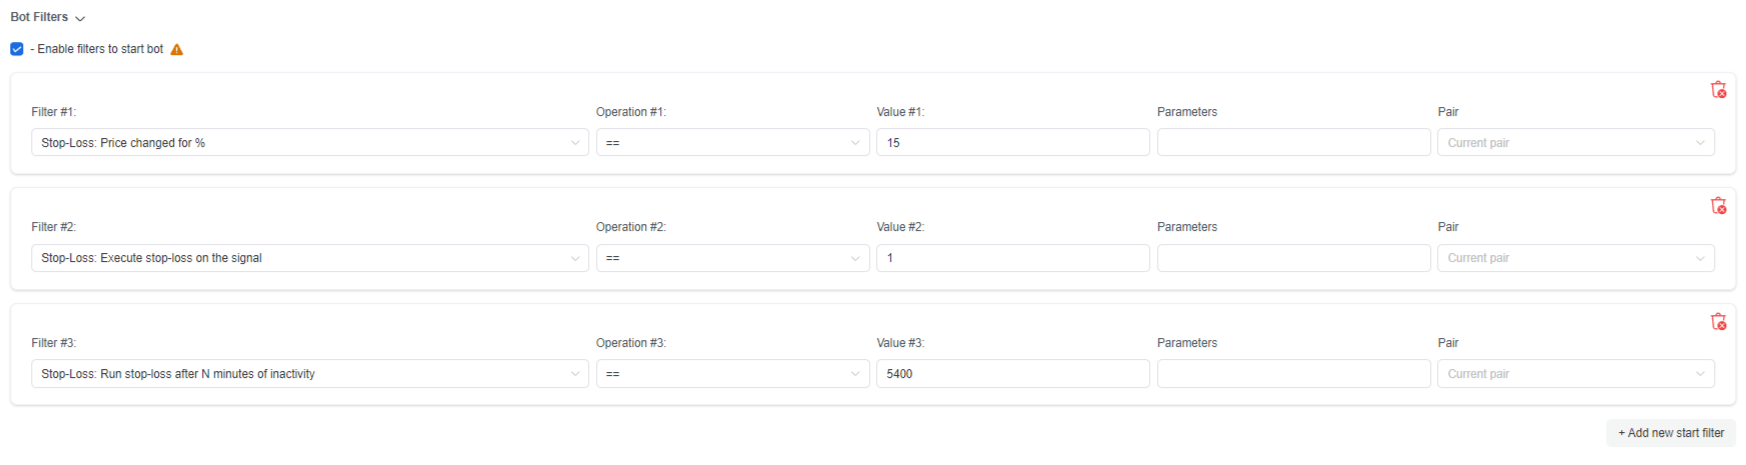Click the Parameters field of Filter #1
This screenshot has width=1746, height=465.
click(1293, 143)
